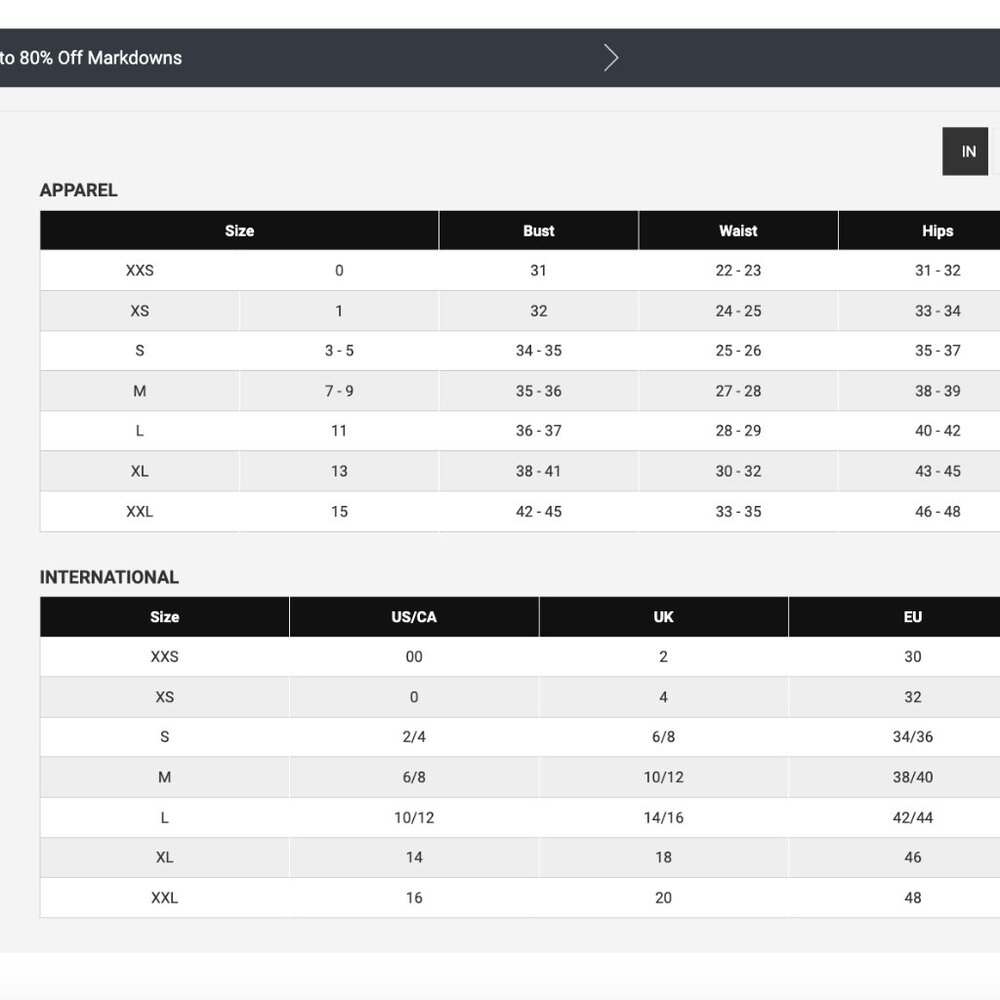Click the 14/16 UK size cell
Image resolution: width=1000 pixels, height=1000 pixels.
pos(663,818)
